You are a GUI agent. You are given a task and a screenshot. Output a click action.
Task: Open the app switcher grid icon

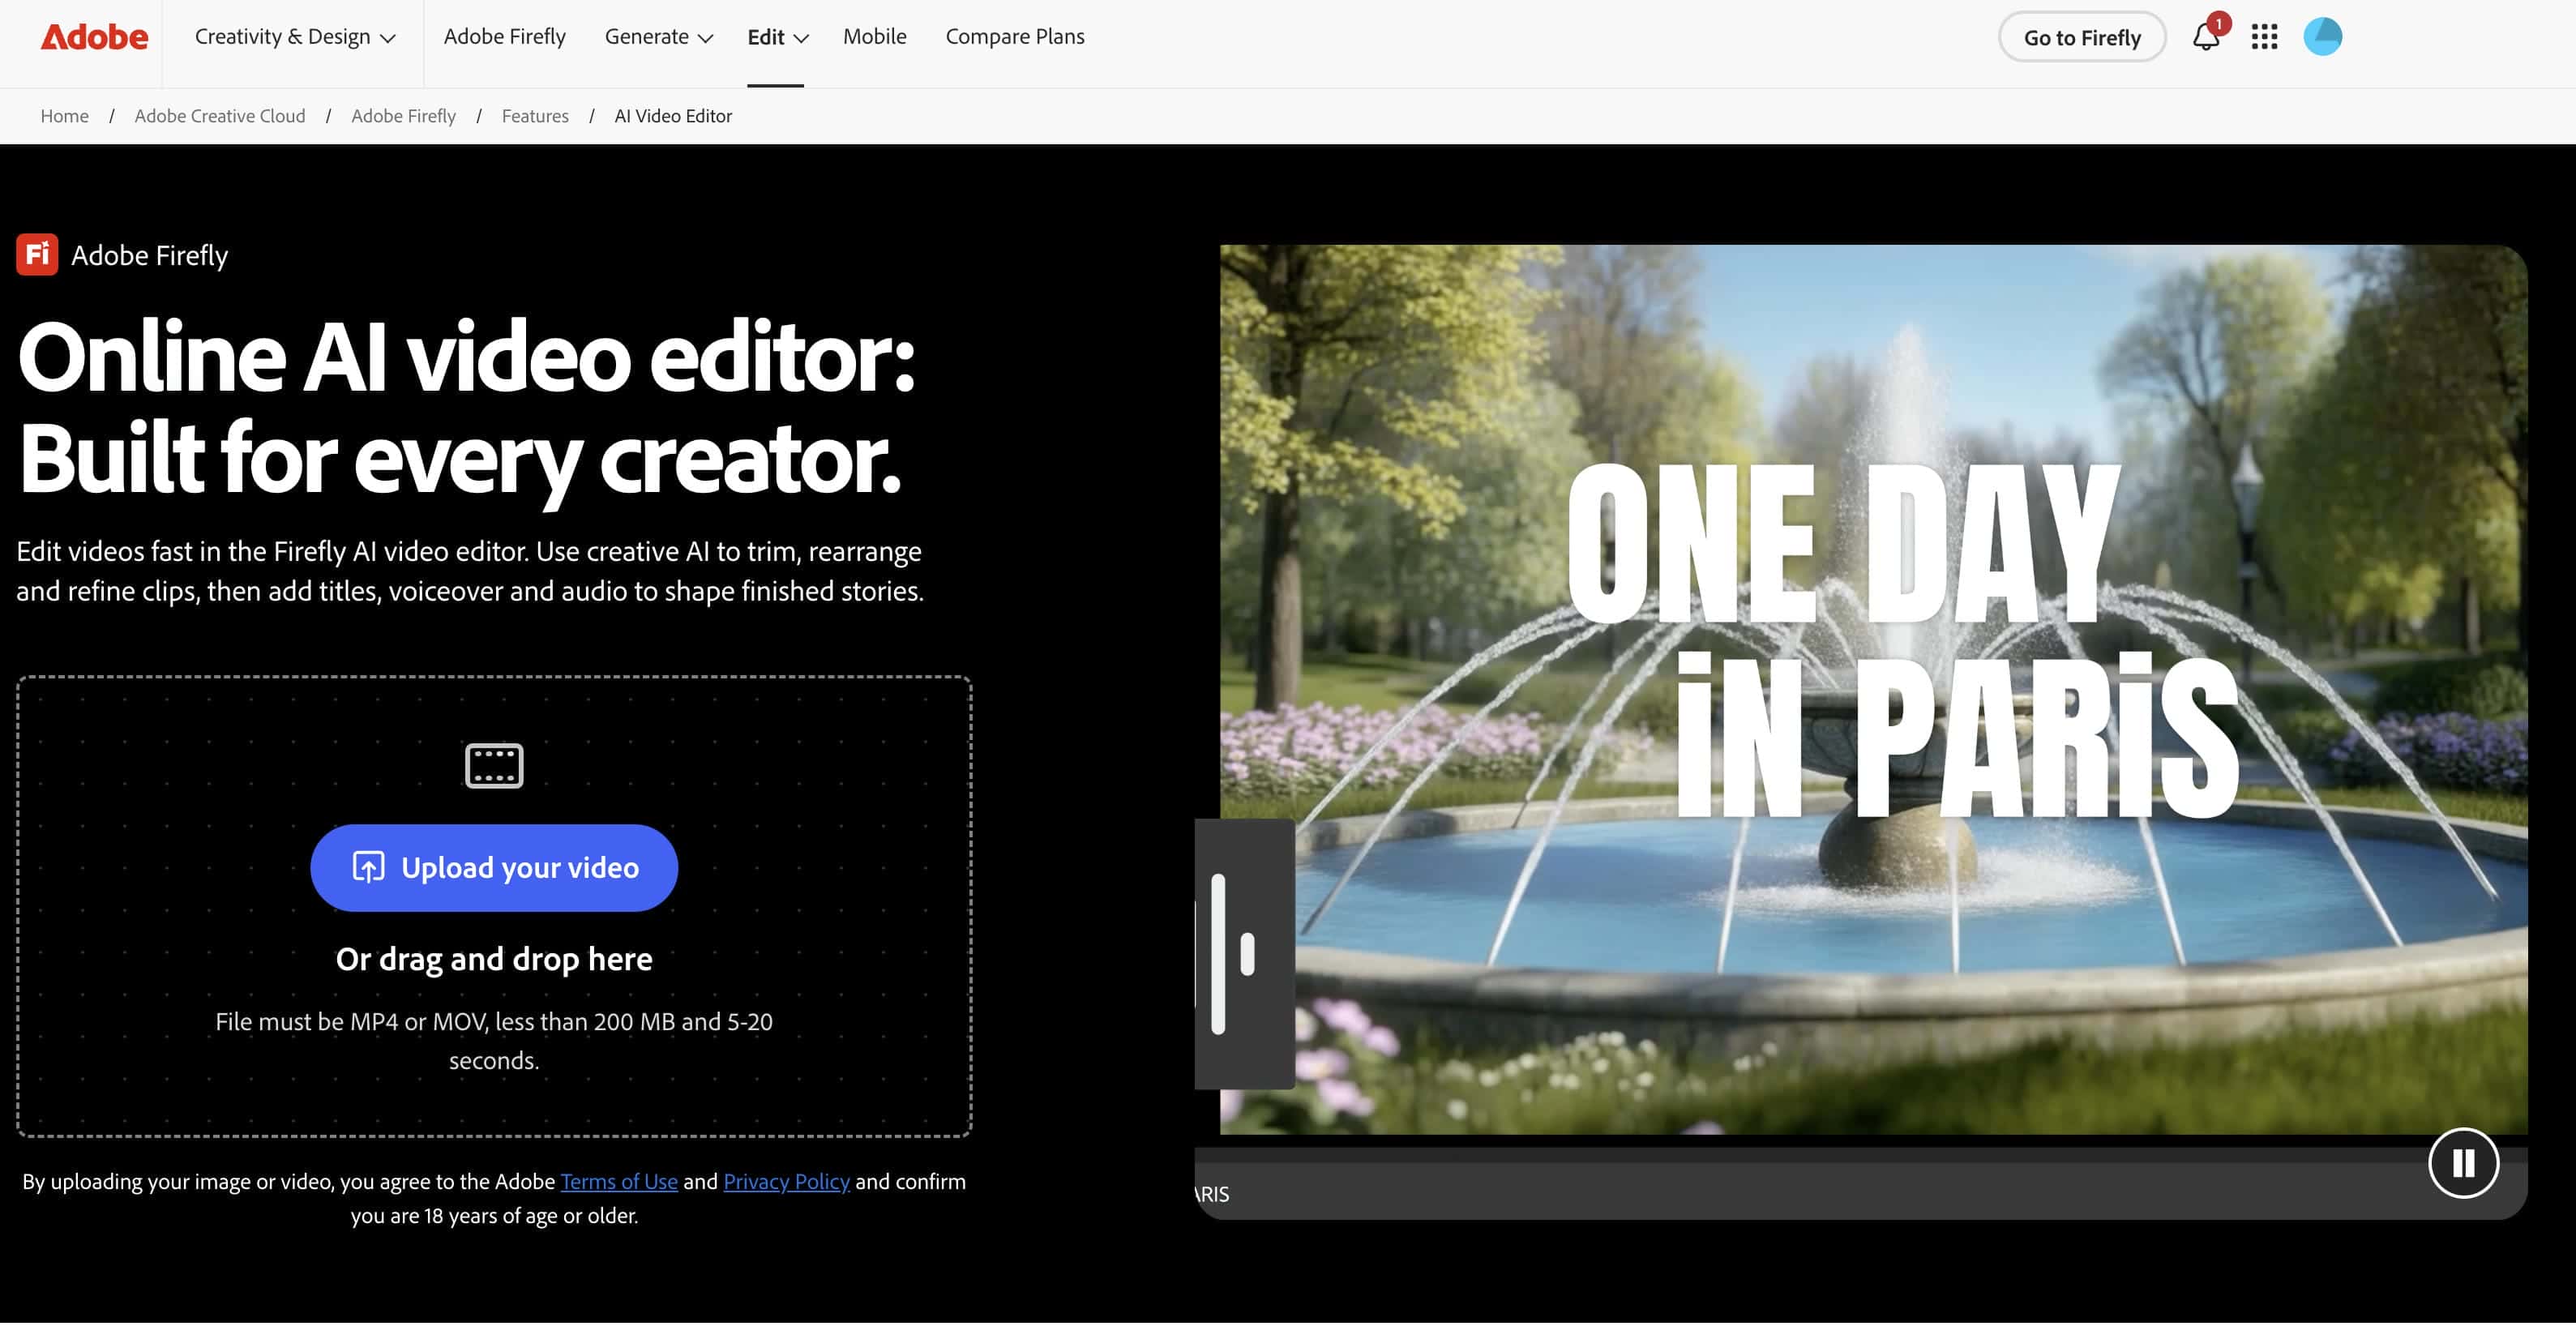tap(2264, 37)
